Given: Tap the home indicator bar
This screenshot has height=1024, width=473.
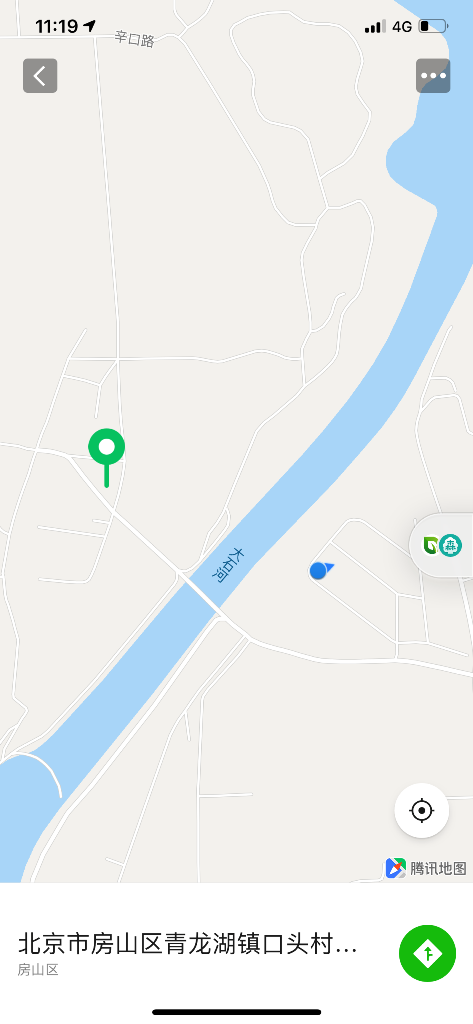Looking at the screenshot, I should (x=236, y=1012).
